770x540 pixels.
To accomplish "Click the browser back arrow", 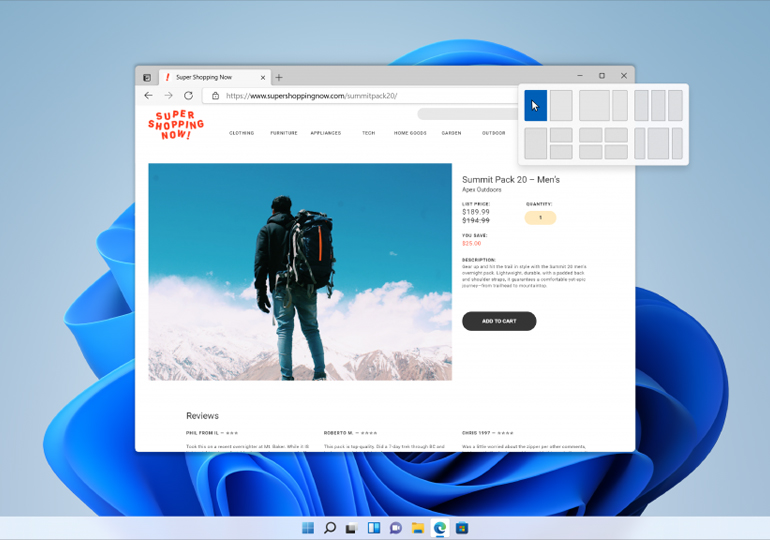I will click(148, 96).
